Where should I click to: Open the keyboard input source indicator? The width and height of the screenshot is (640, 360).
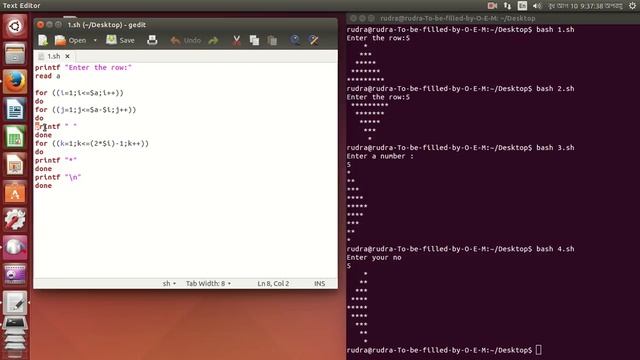click(522, 6)
